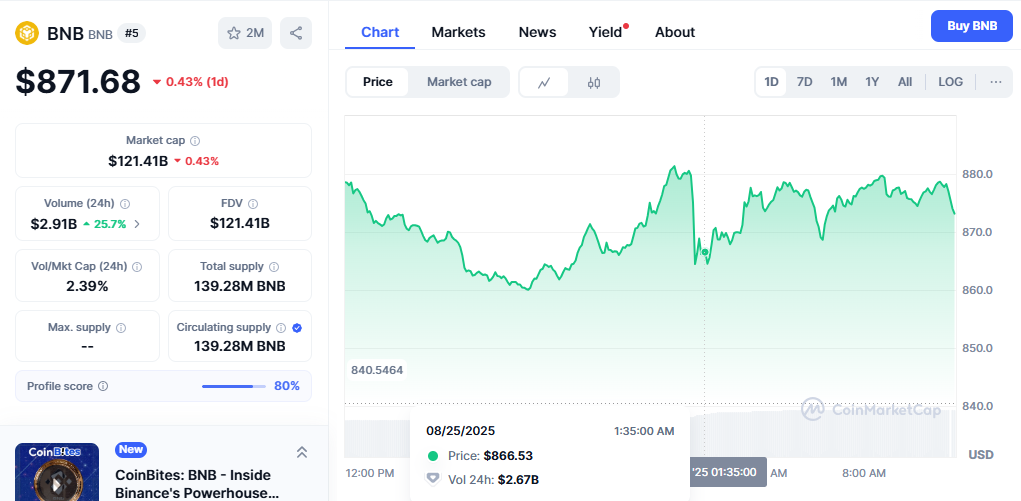The height and width of the screenshot is (501, 1021).
Task: Toggle chart to Price view
Action: click(378, 82)
